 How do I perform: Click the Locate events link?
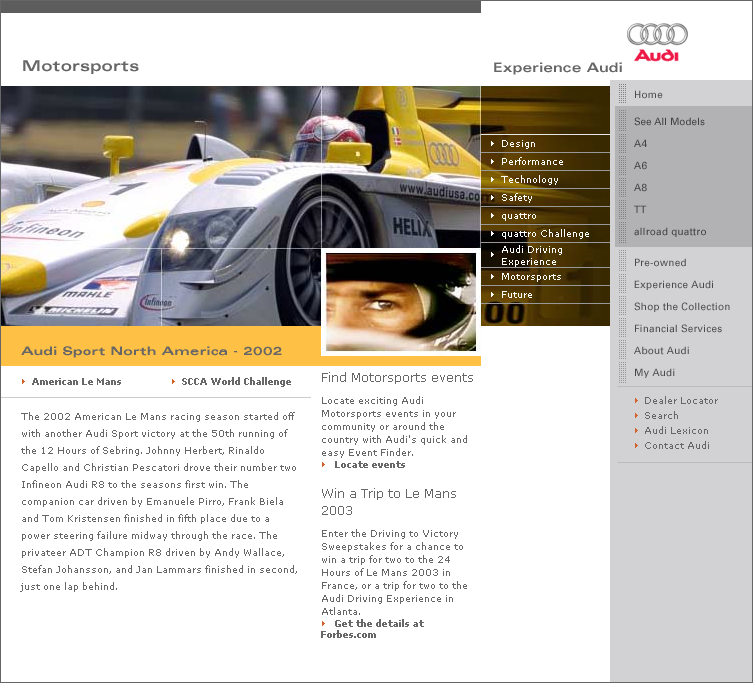(370, 464)
